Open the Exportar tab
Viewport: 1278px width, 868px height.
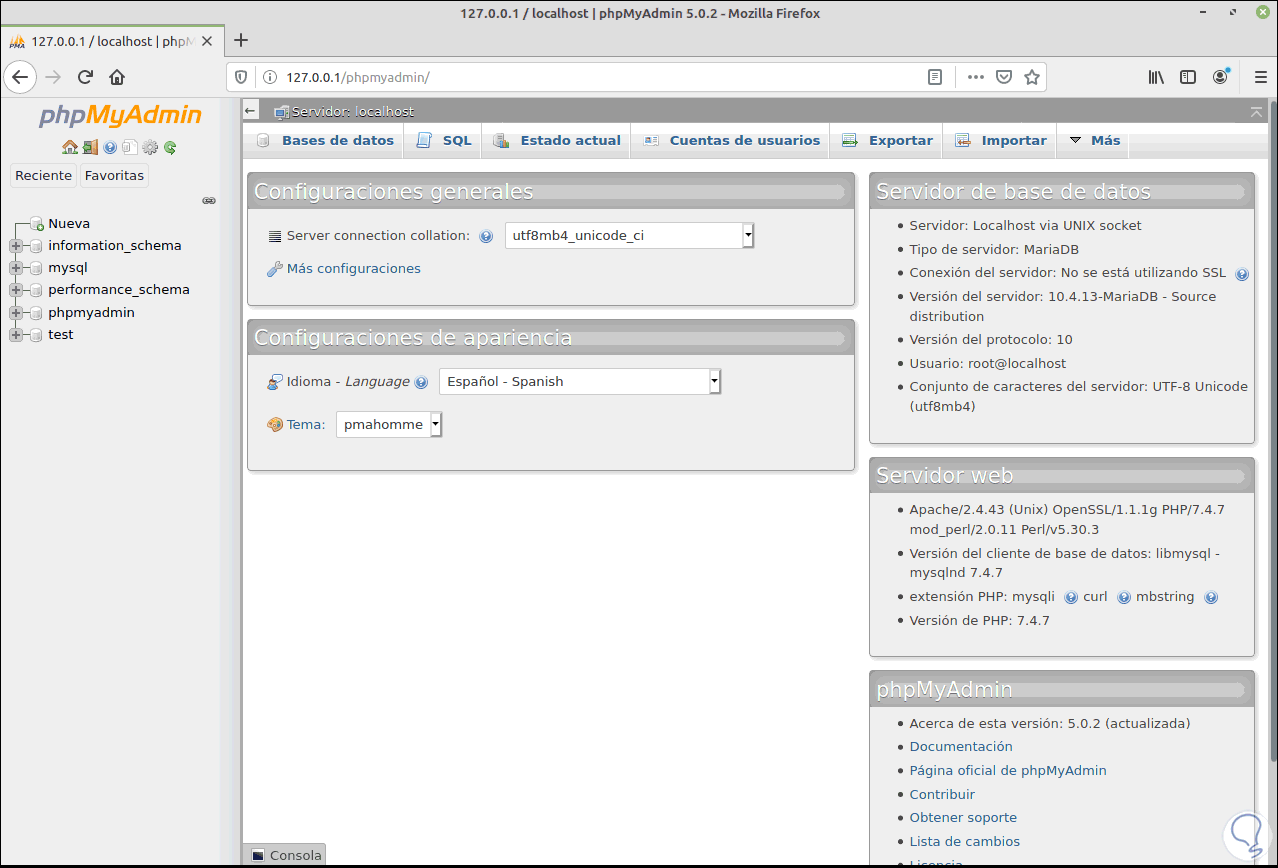888,141
